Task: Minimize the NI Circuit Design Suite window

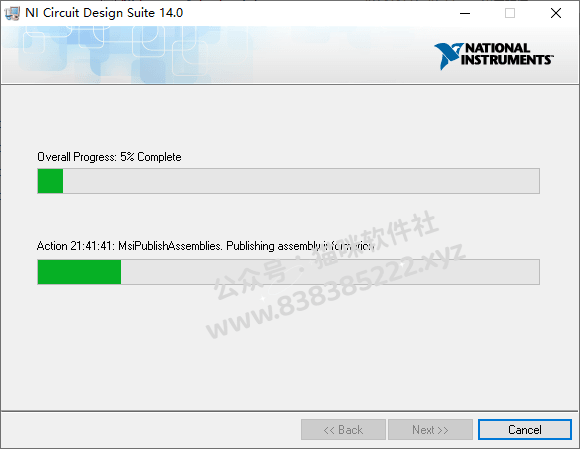Action: click(465, 13)
